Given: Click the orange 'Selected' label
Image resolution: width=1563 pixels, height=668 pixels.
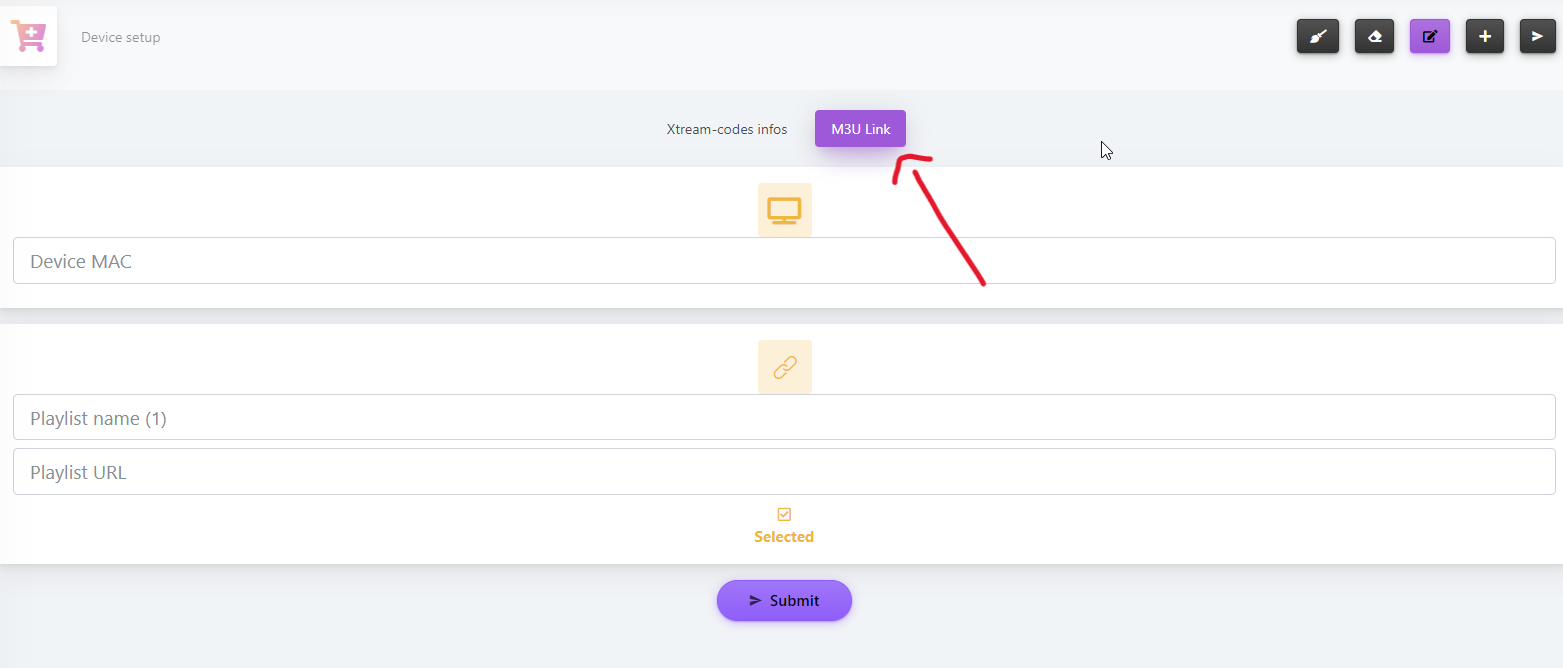Looking at the screenshot, I should click(x=784, y=537).
